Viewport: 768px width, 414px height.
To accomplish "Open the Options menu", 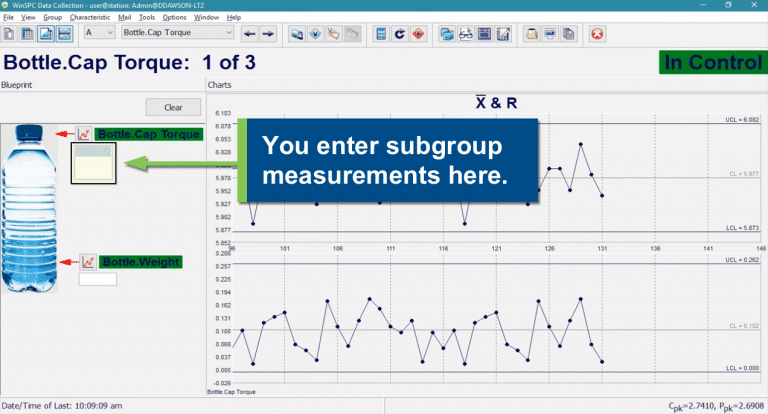I will (174, 18).
